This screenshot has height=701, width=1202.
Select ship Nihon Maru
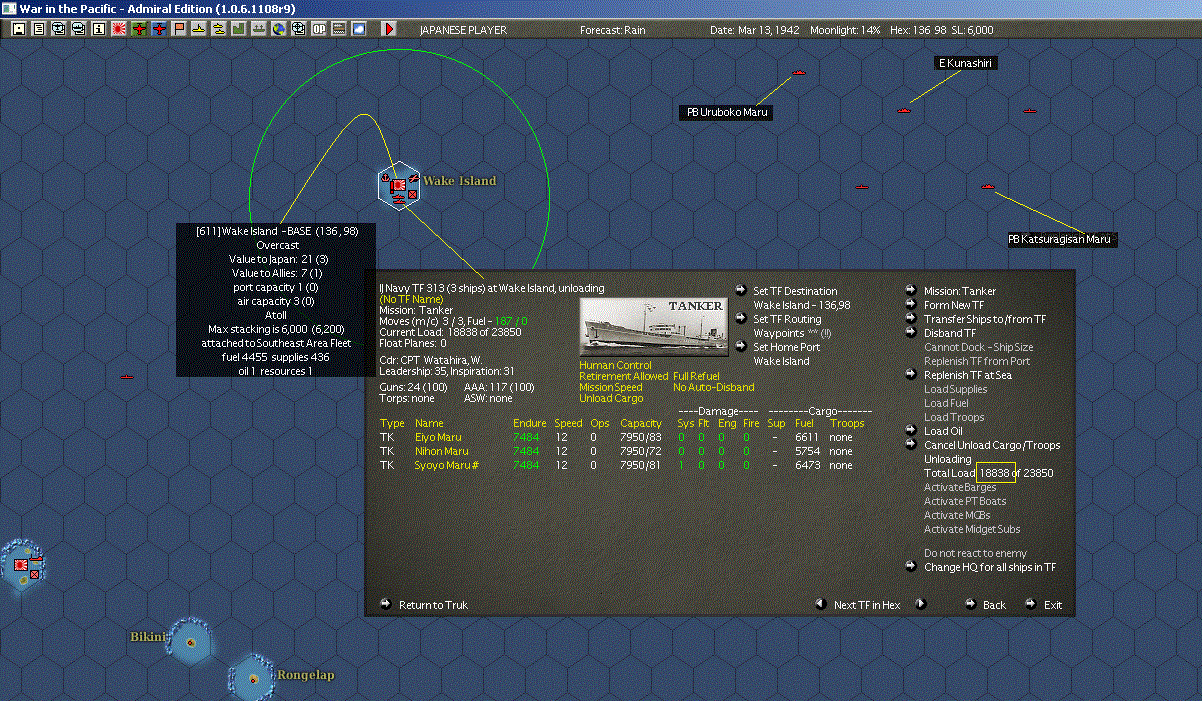[442, 451]
